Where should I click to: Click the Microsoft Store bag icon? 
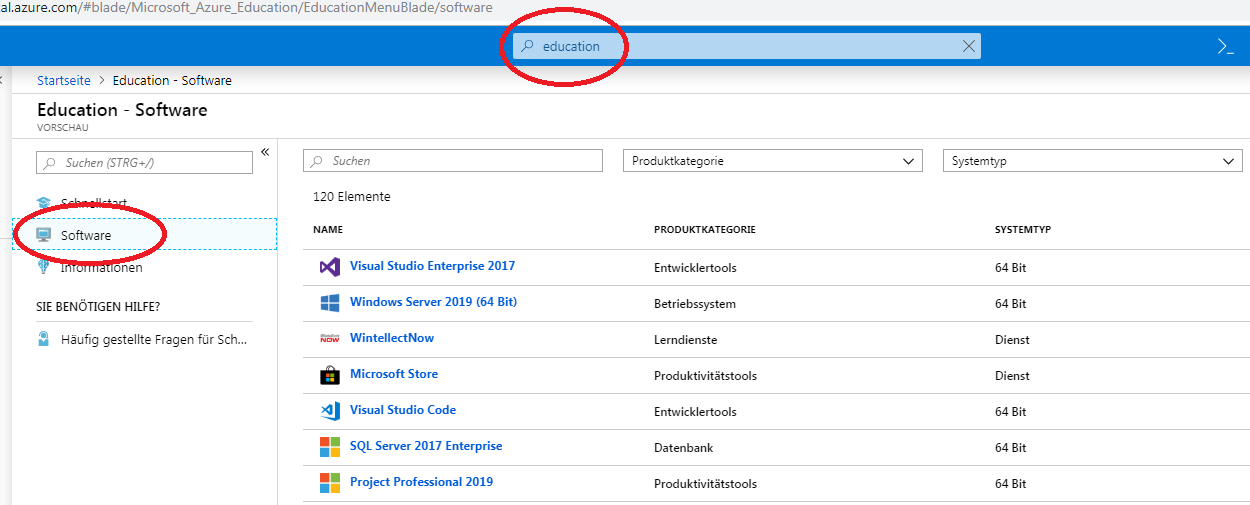[x=330, y=375]
